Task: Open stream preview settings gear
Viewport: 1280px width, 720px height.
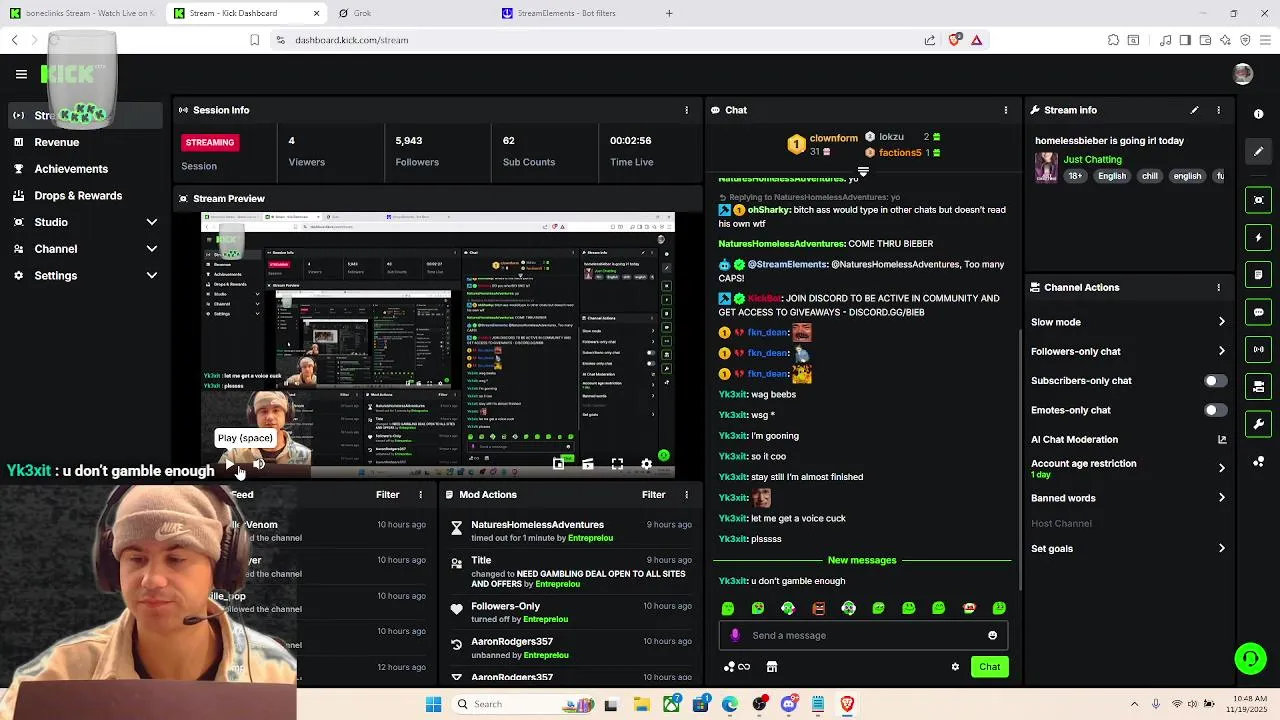Action: [646, 464]
